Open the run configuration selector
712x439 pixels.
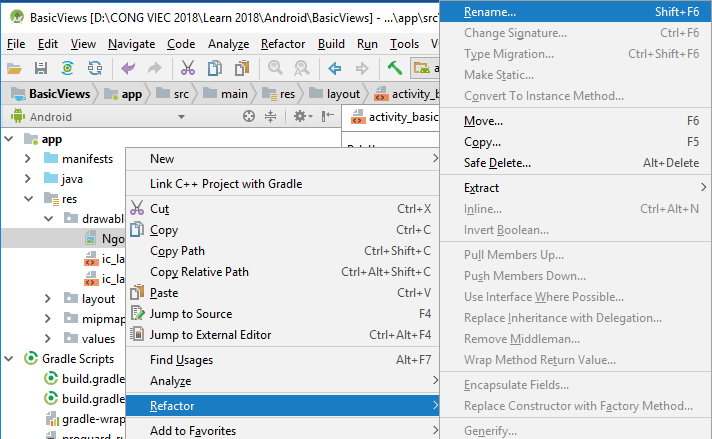[x=425, y=69]
